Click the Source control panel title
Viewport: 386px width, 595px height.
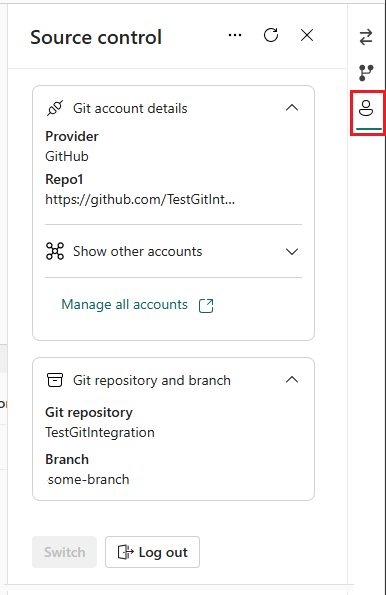tap(96, 37)
